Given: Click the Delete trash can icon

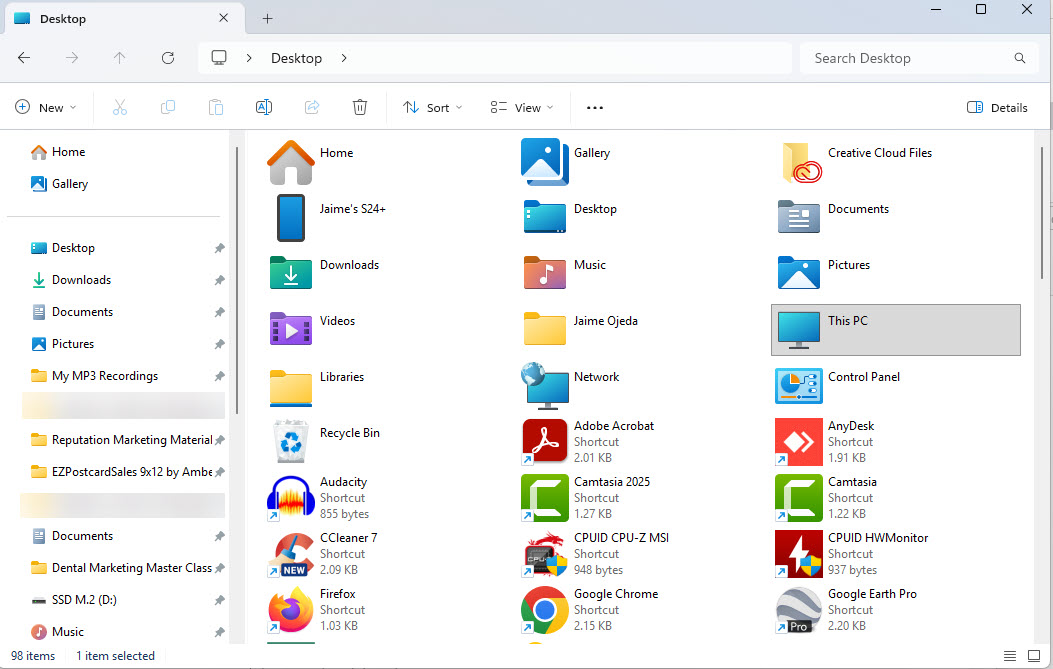Looking at the screenshot, I should click(360, 107).
